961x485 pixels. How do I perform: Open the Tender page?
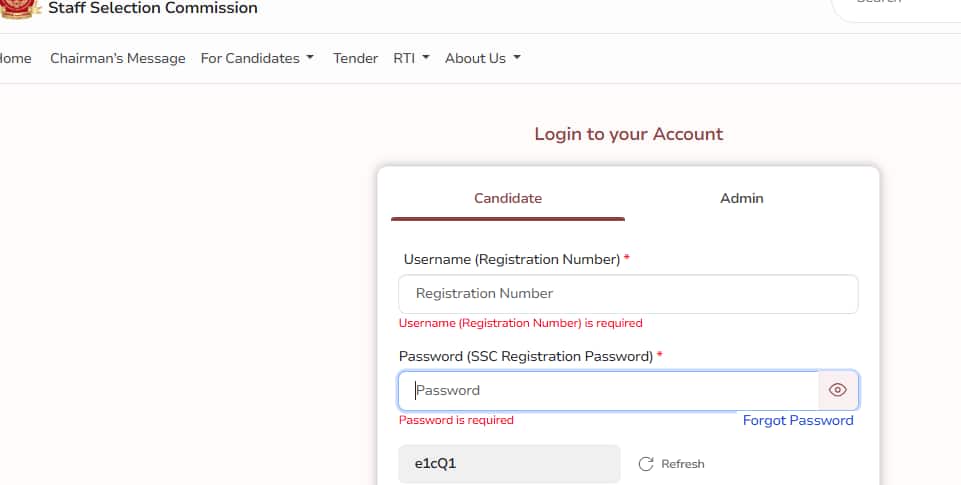tap(355, 58)
